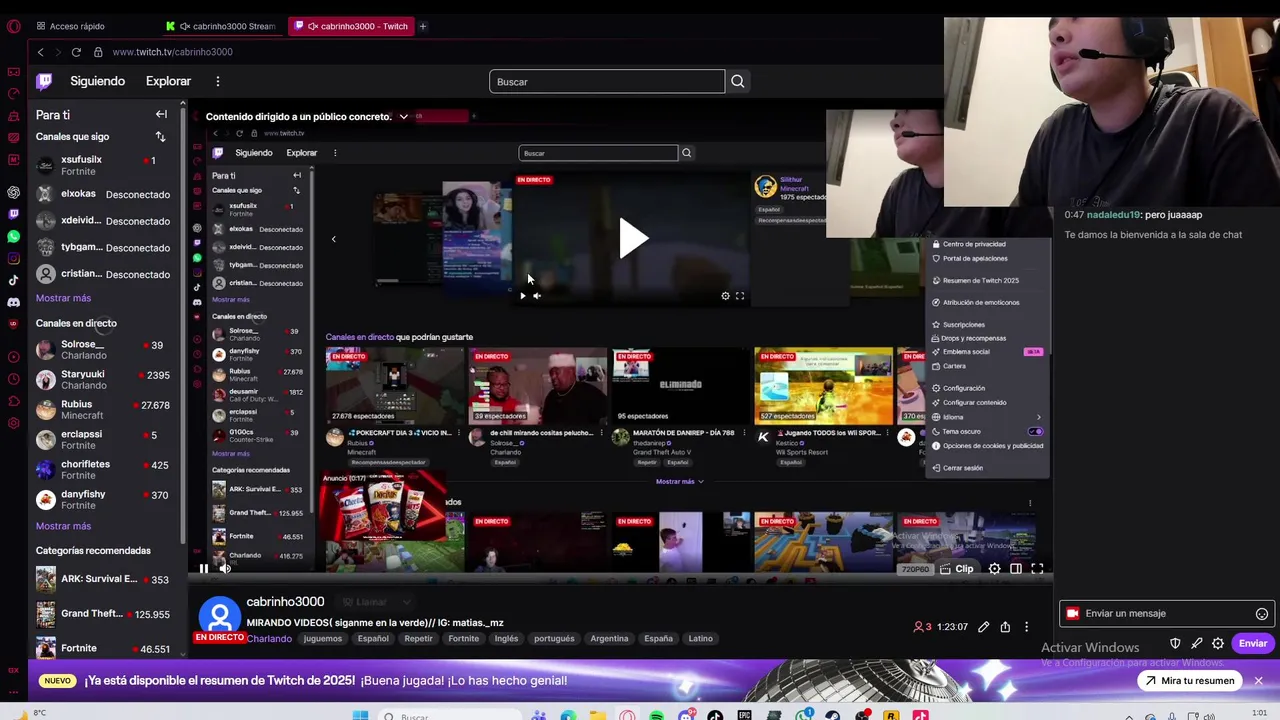Open ChatGPT from the Opera sidebar
This screenshot has width=1280, height=720.
(13, 192)
